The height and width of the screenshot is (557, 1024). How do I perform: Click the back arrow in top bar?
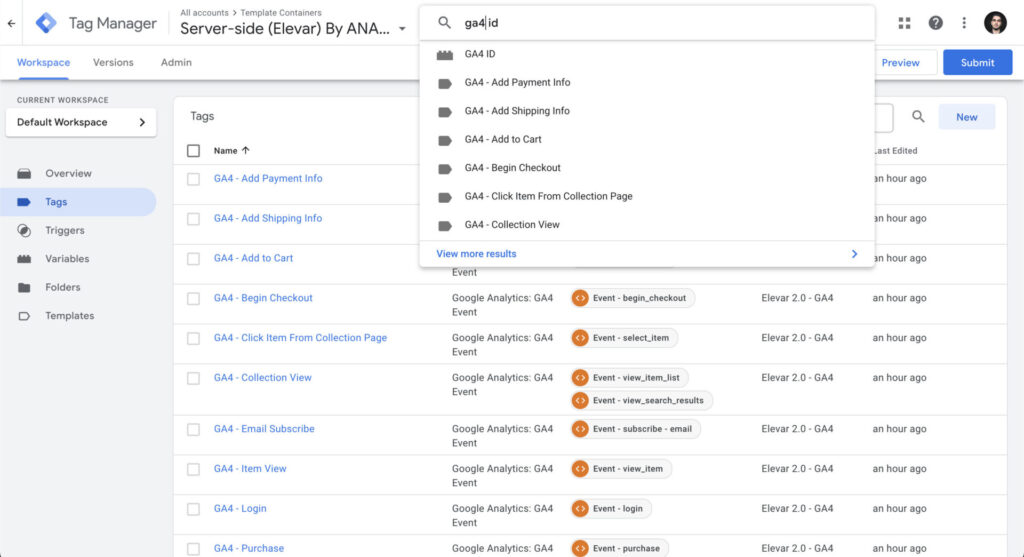point(11,23)
